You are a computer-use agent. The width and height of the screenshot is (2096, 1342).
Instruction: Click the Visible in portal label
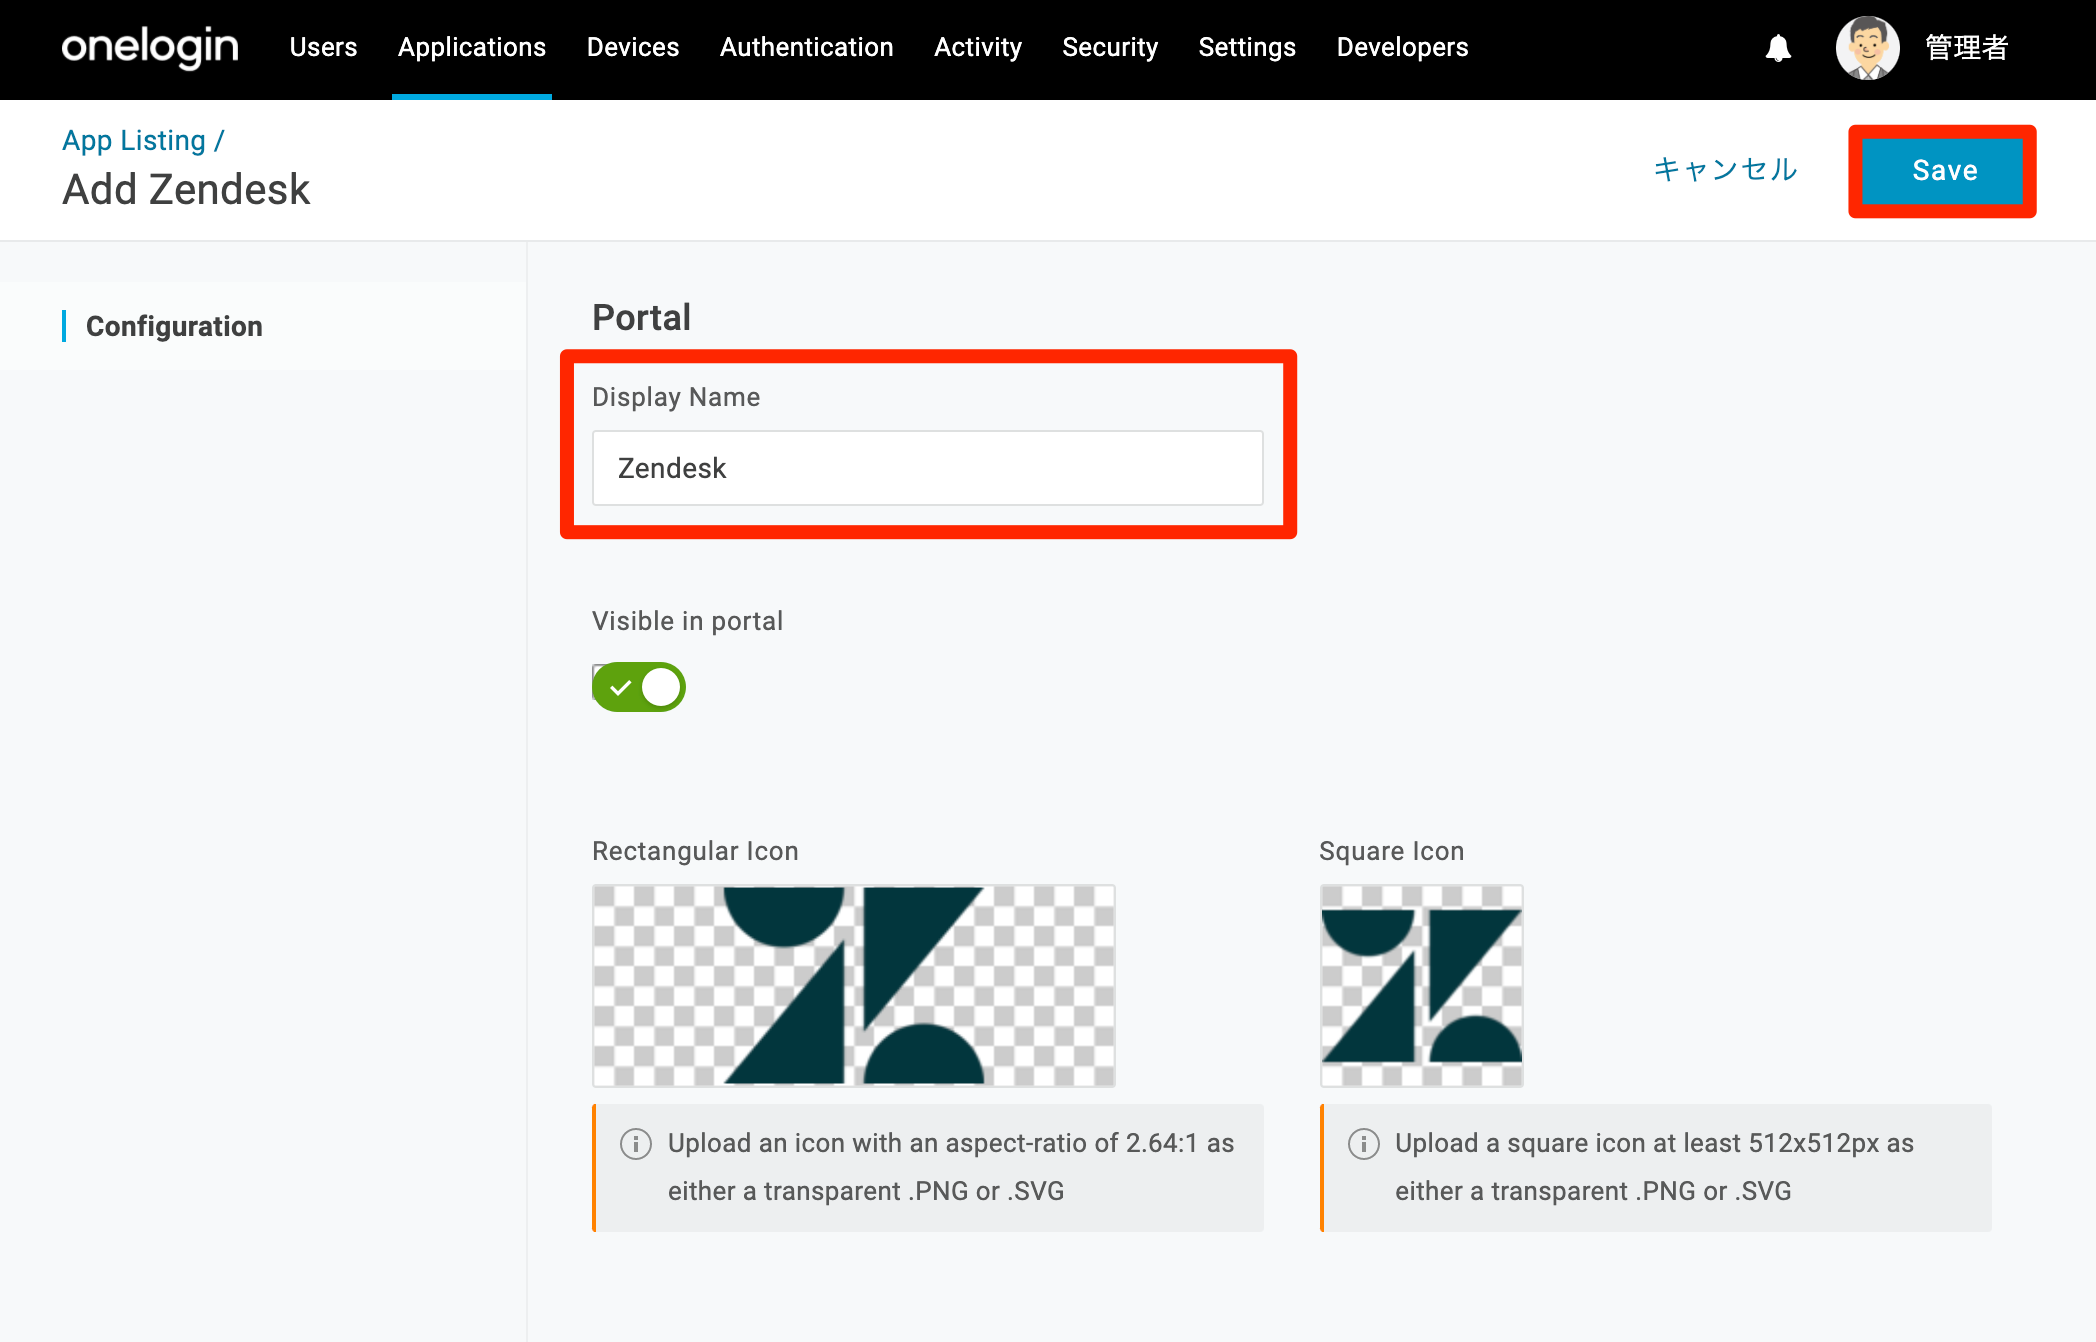click(688, 621)
